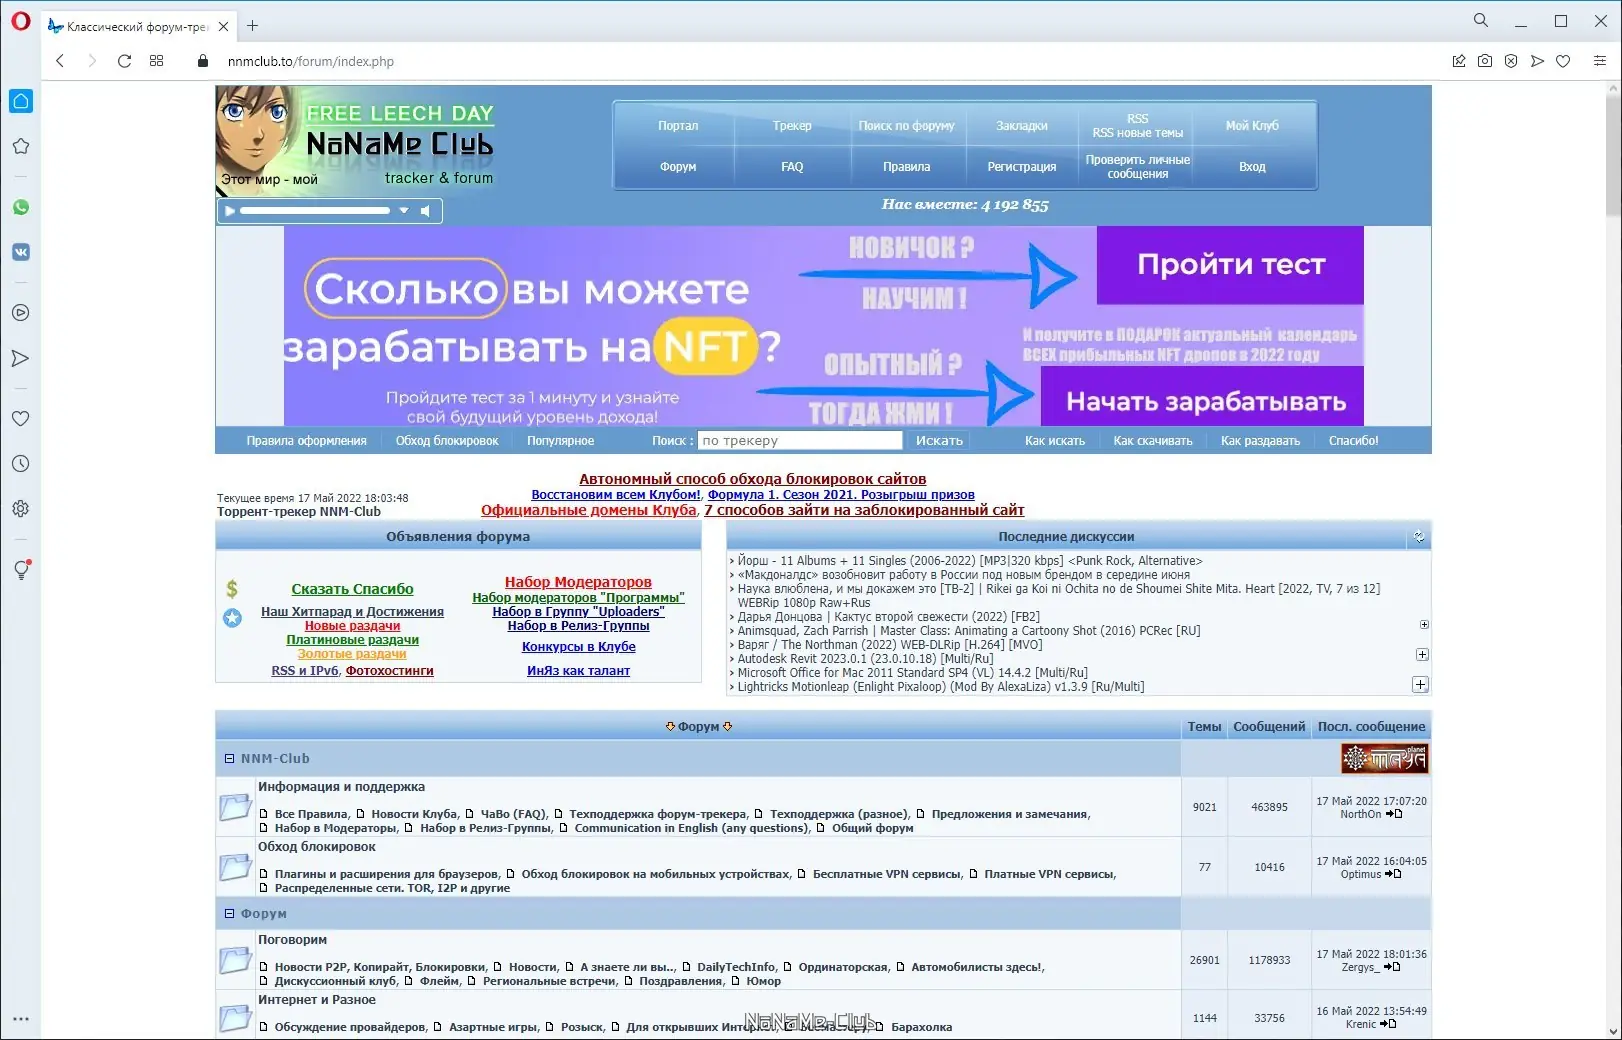
Task: Open settings gear in the sidebar
Action: 20,509
